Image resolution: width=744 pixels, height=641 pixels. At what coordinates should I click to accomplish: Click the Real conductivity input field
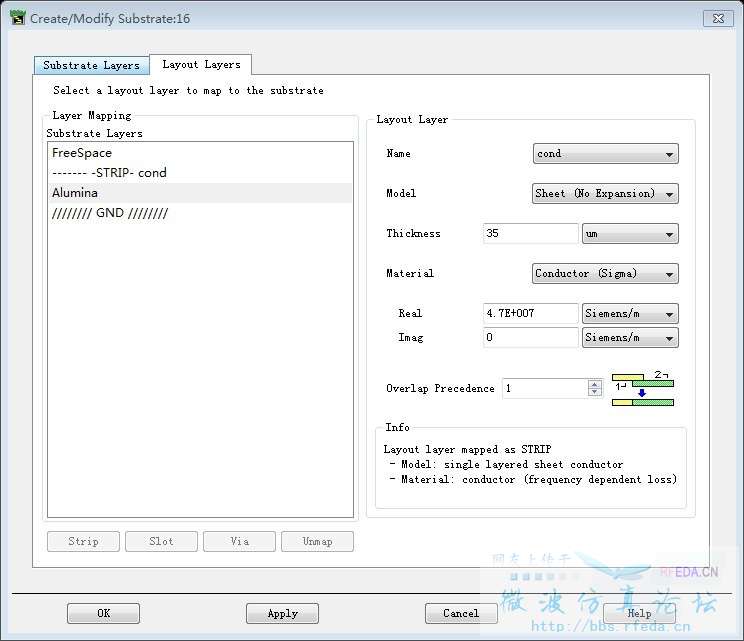(530, 314)
